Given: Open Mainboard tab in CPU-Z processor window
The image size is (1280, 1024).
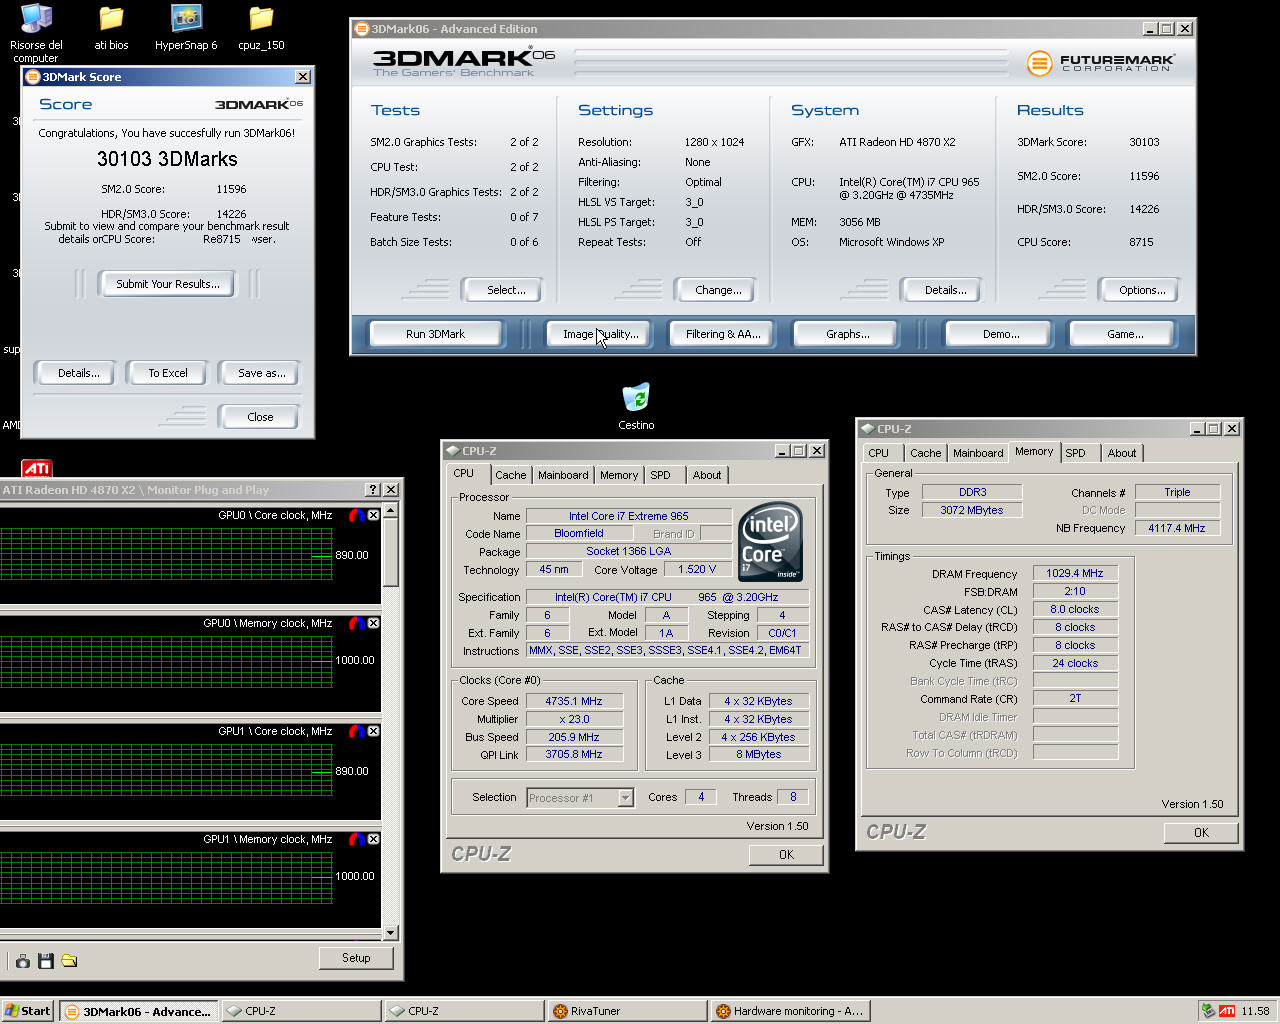Looking at the screenshot, I should point(563,475).
